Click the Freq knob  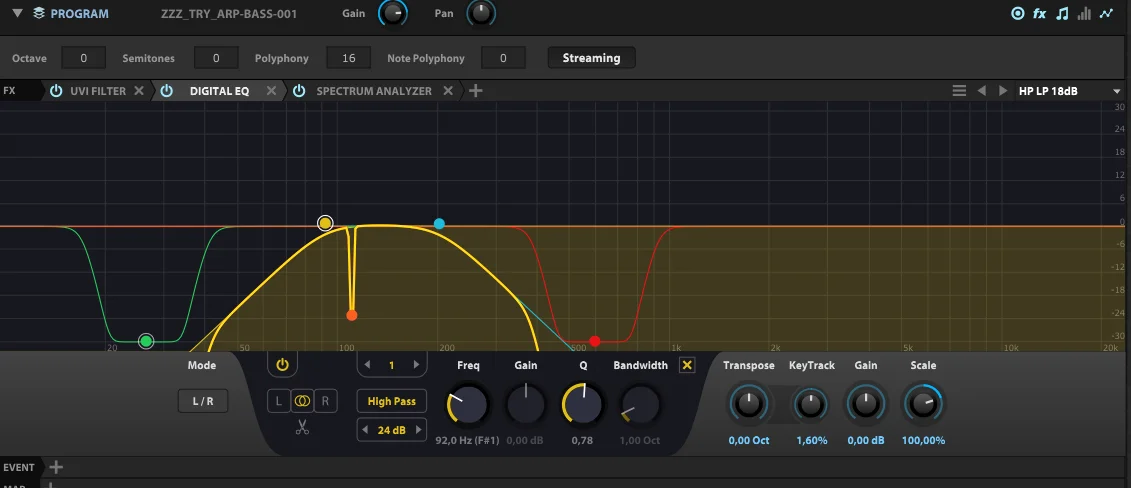click(468, 404)
